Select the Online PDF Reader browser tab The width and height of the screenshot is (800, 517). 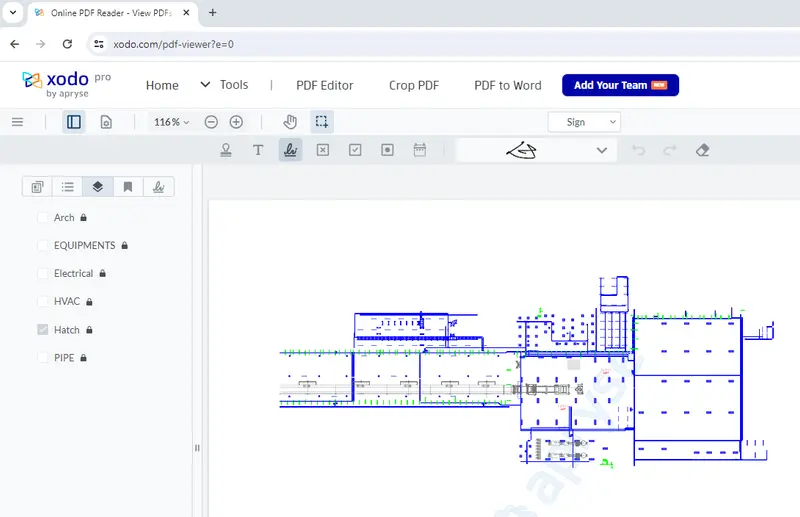click(112, 13)
